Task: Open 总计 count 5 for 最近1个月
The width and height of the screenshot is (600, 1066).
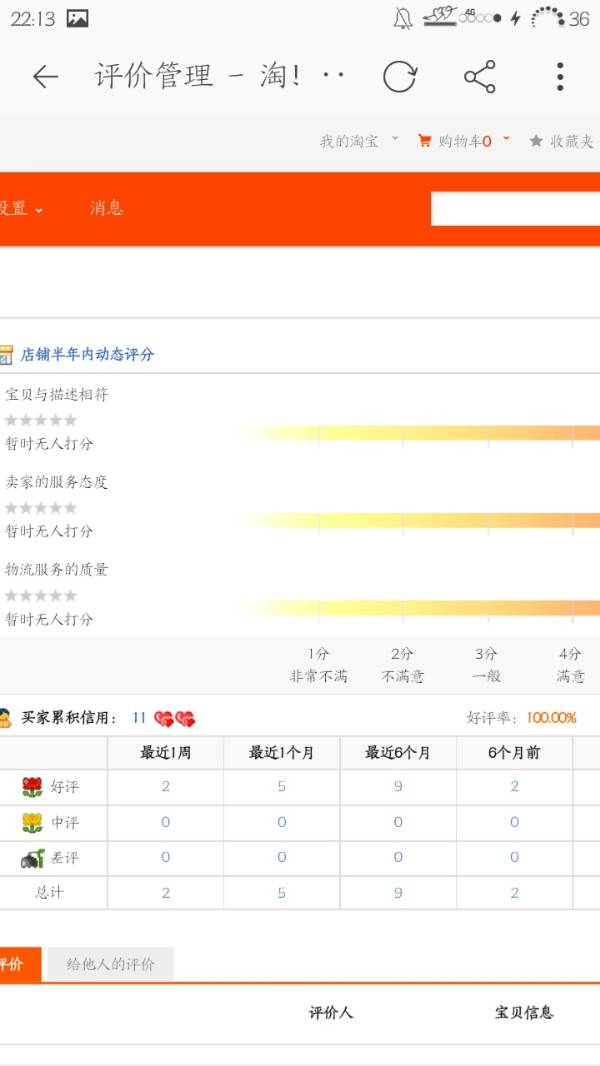Action: (x=281, y=893)
